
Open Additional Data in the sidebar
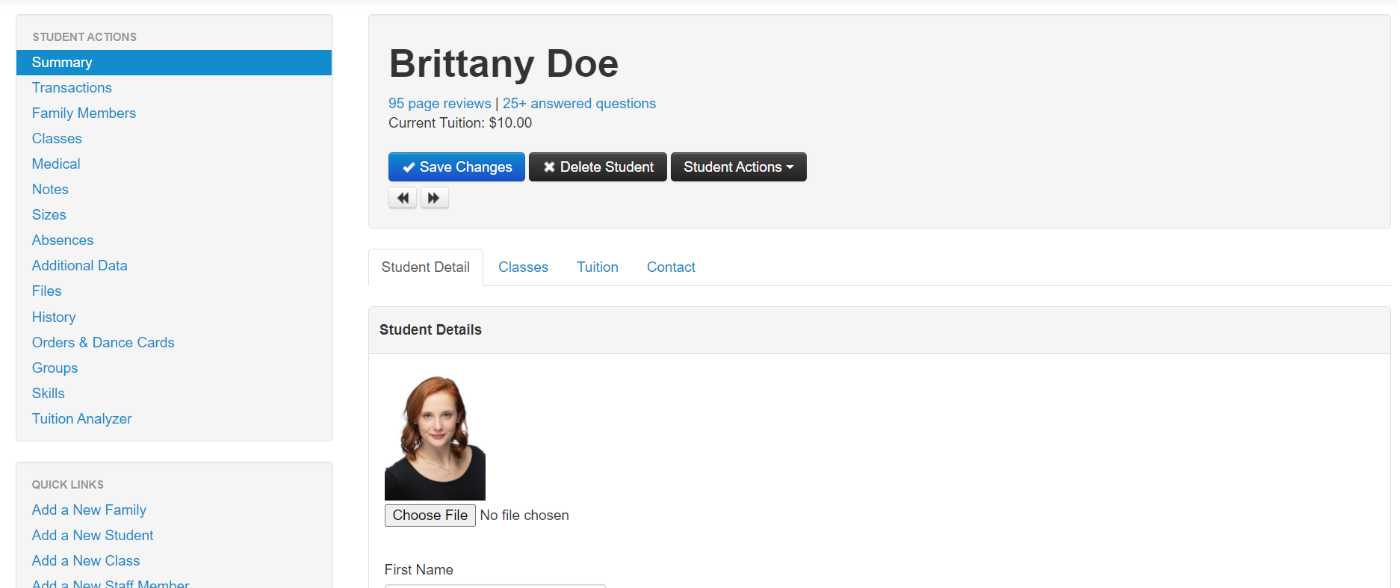[x=80, y=266]
